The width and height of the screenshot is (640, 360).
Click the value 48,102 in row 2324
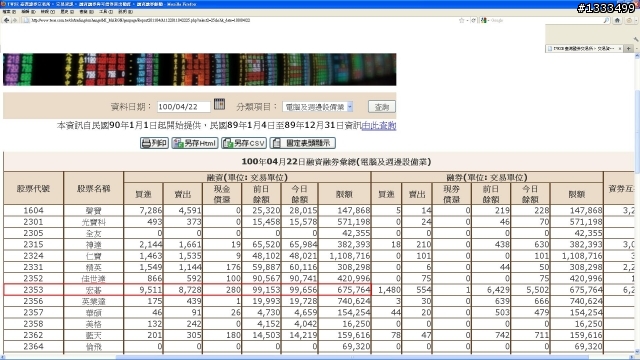pos(266,256)
